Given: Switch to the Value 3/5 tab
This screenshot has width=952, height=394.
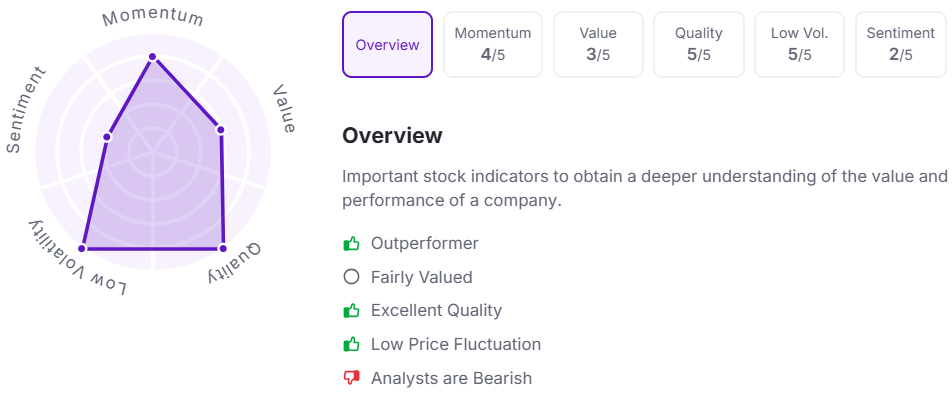Looking at the screenshot, I should click(x=598, y=45).
